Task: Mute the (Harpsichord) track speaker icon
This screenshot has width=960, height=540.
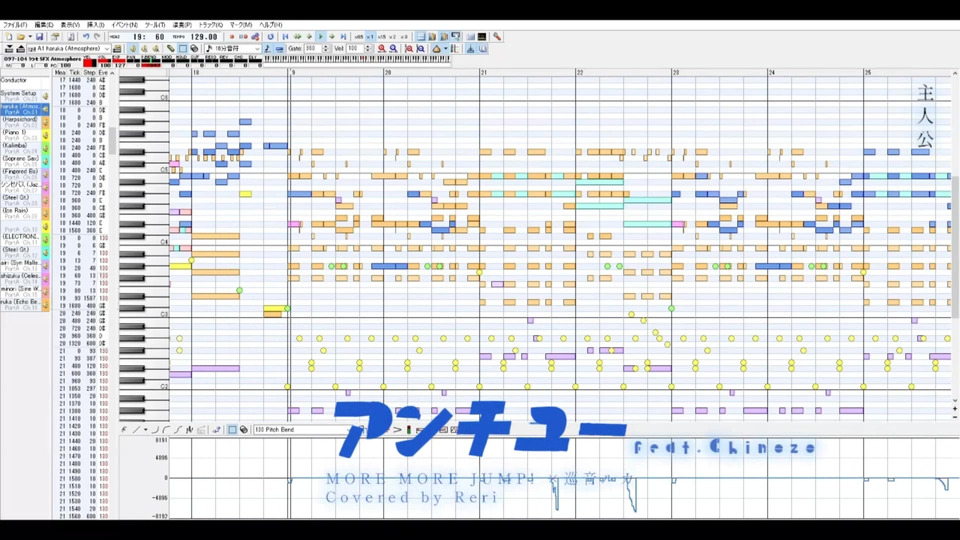Action: [45, 122]
